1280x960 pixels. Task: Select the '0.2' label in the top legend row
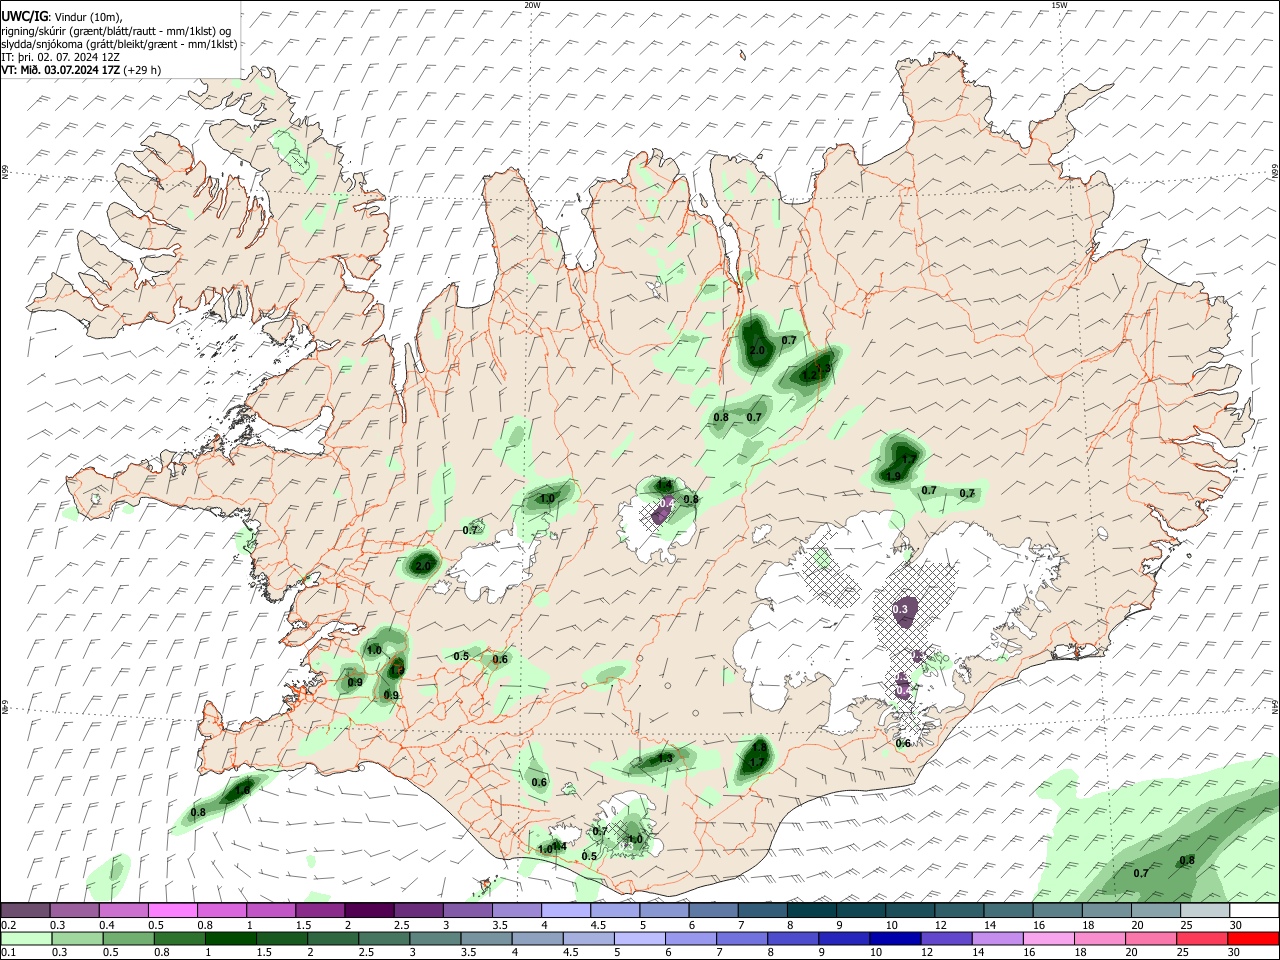[x=8, y=925]
